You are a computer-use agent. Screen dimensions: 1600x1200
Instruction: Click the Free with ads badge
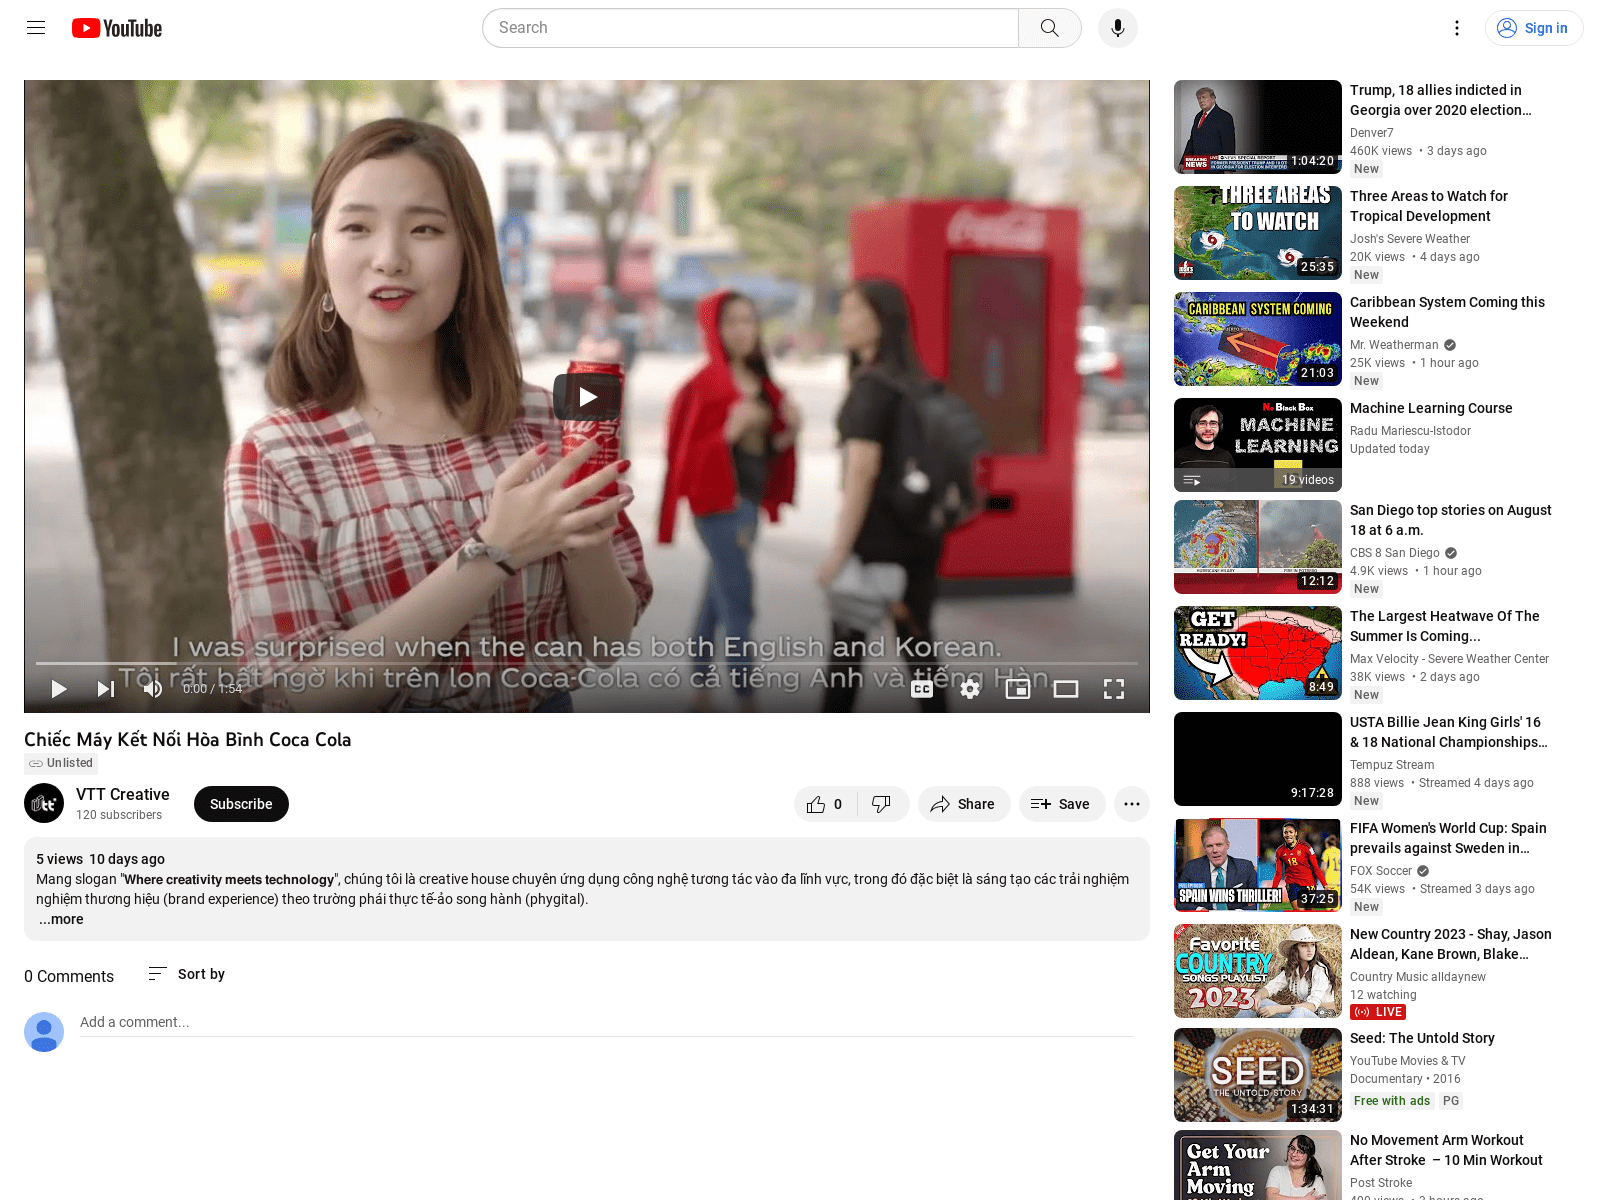click(x=1392, y=1101)
